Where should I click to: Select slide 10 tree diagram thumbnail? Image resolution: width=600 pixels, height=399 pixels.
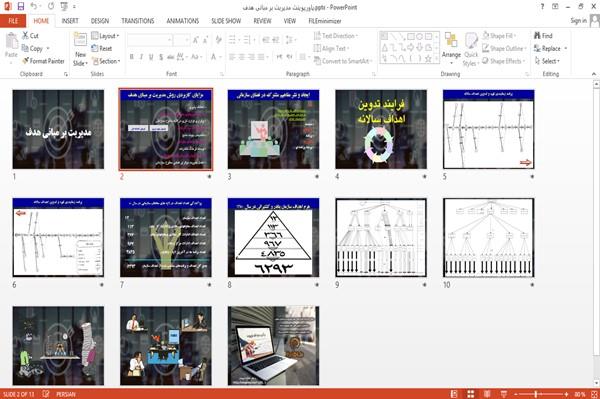click(489, 238)
